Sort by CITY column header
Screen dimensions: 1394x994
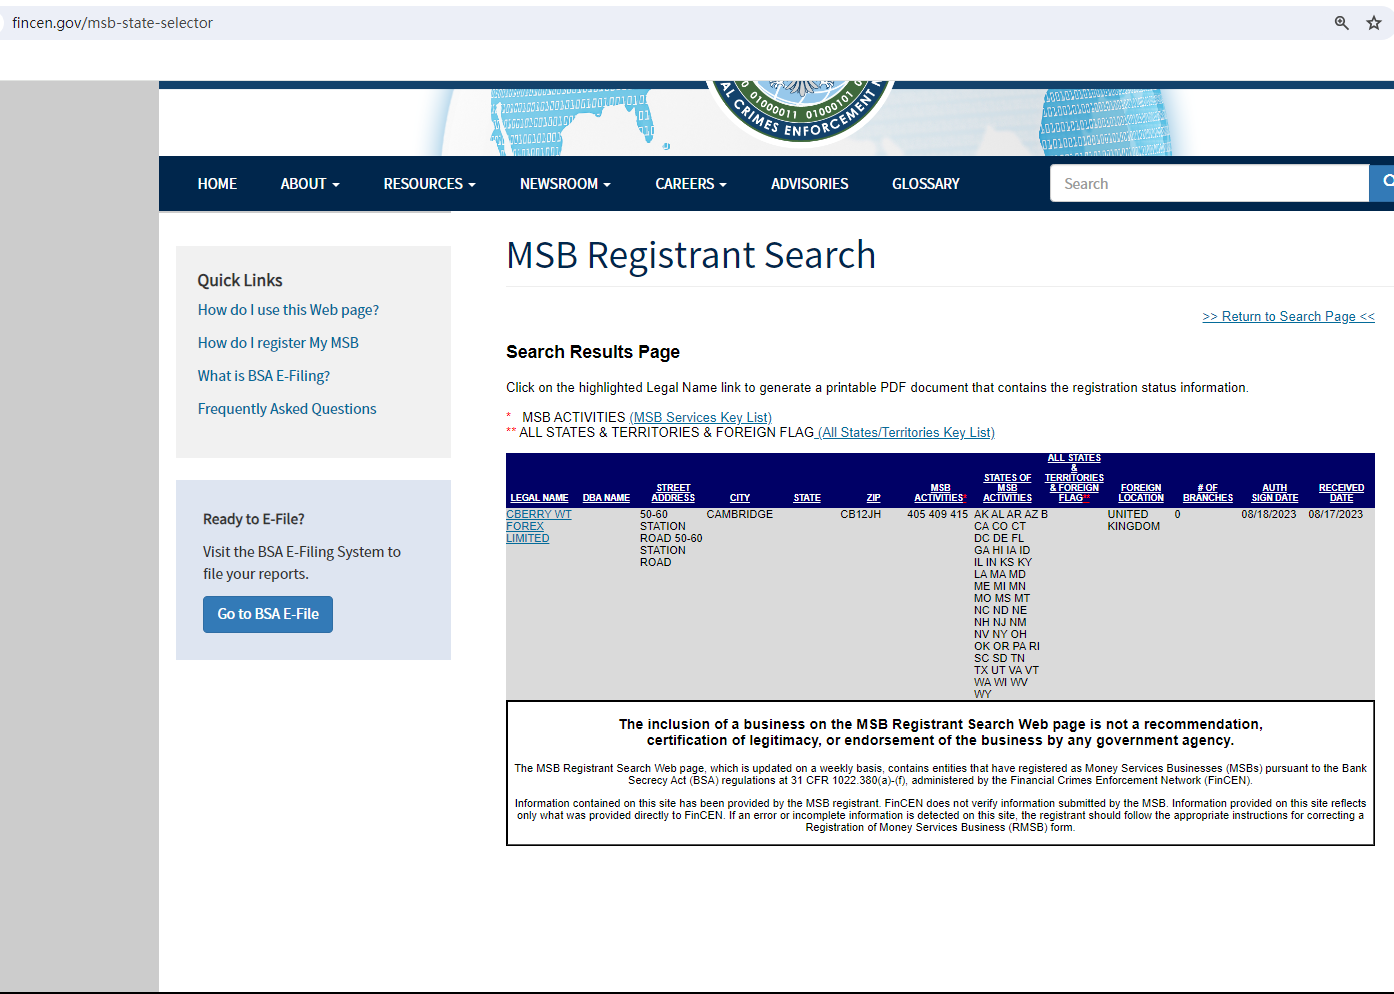coord(740,498)
